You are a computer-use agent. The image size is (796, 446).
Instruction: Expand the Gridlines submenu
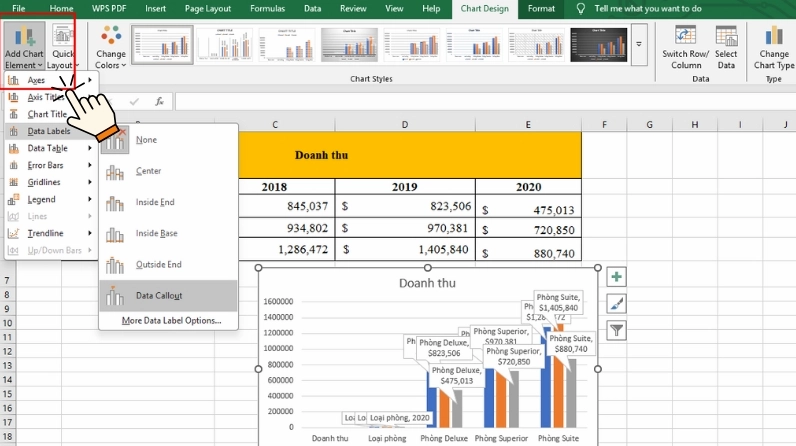click(x=51, y=182)
